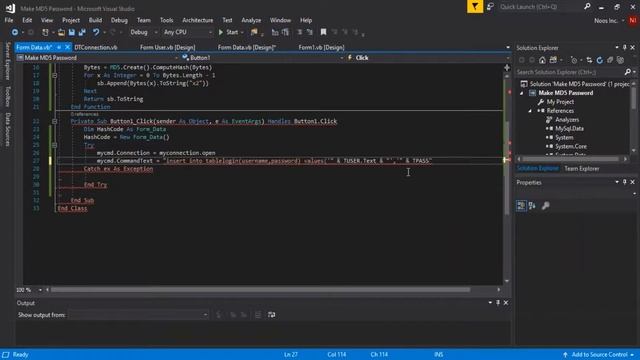
Task: Open the Build menu
Action: (95, 20)
